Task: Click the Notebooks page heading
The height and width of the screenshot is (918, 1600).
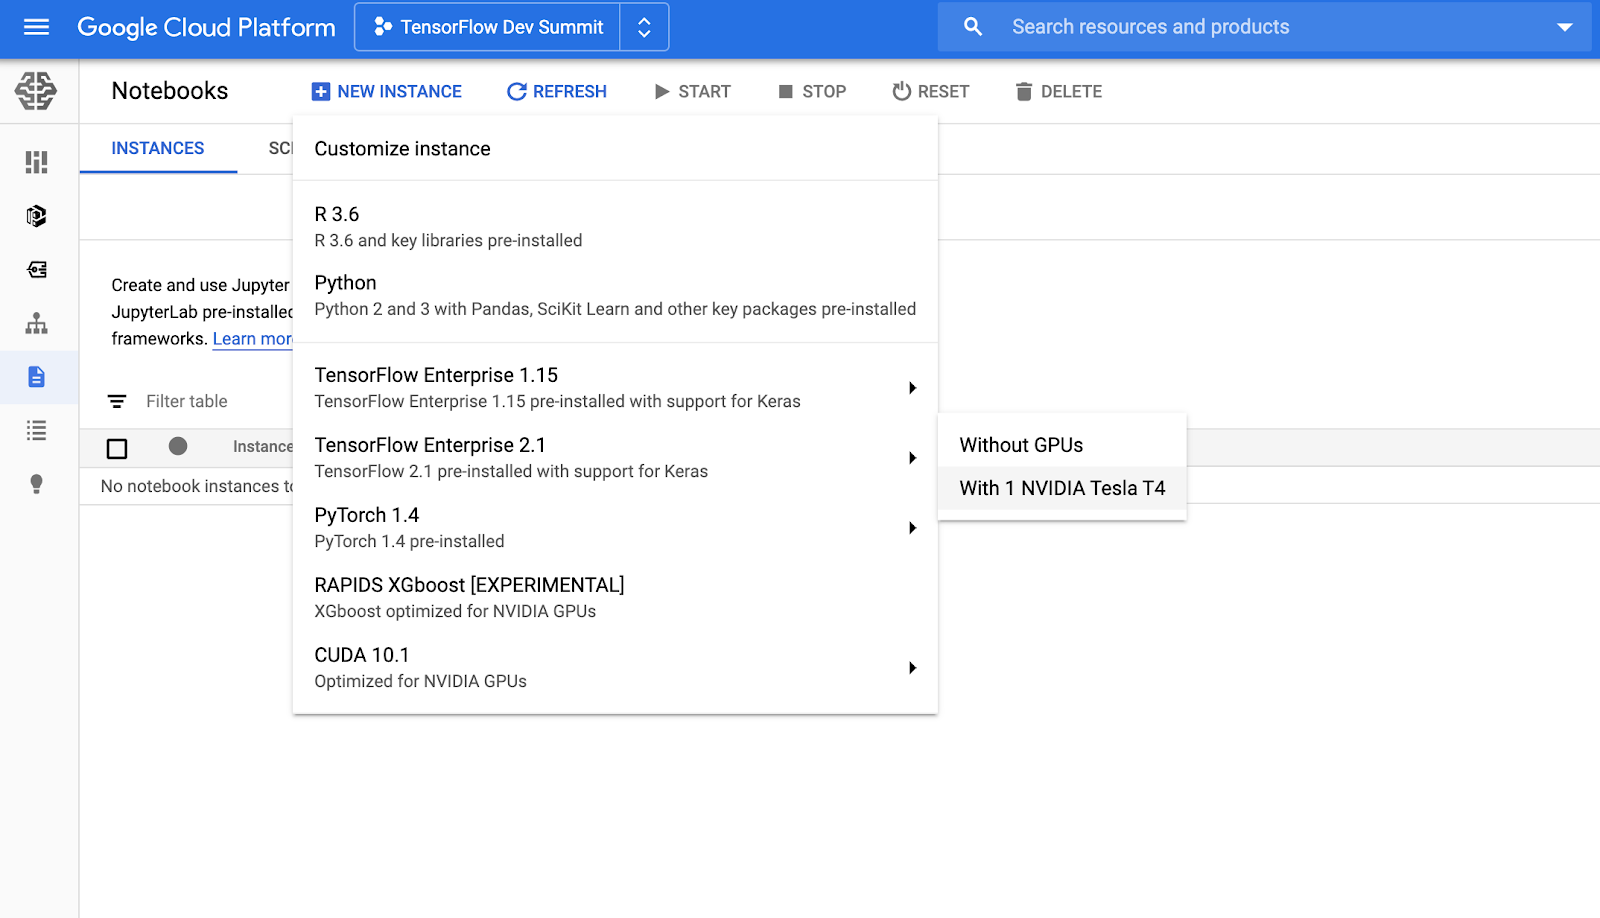Action: [170, 91]
